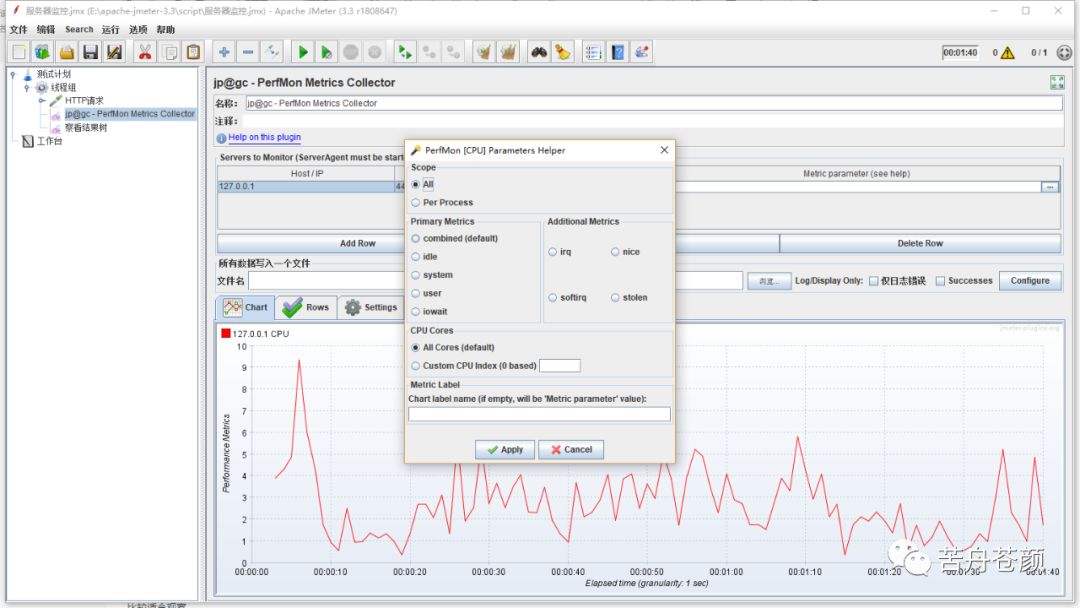
Task: Collapse the 测试计划 tree node
Action: pos(13,74)
